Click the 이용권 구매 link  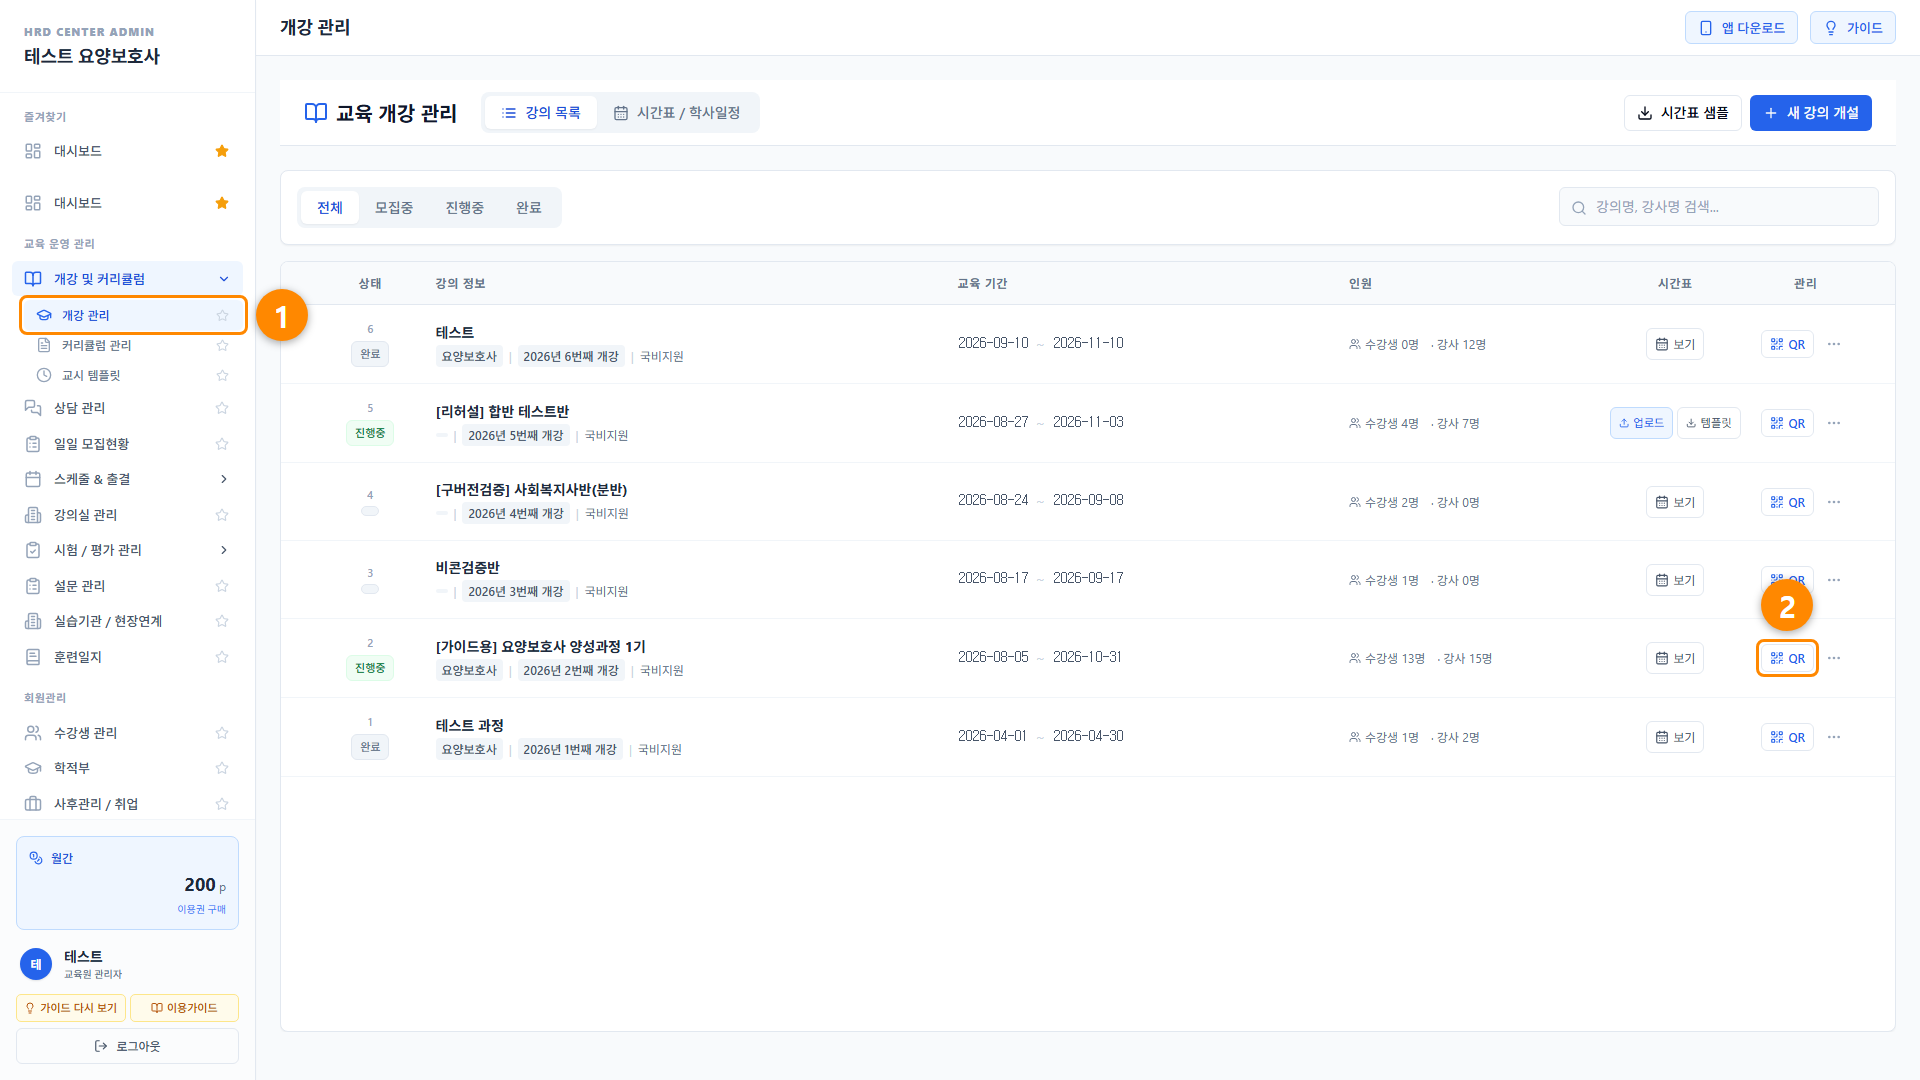tap(201, 909)
